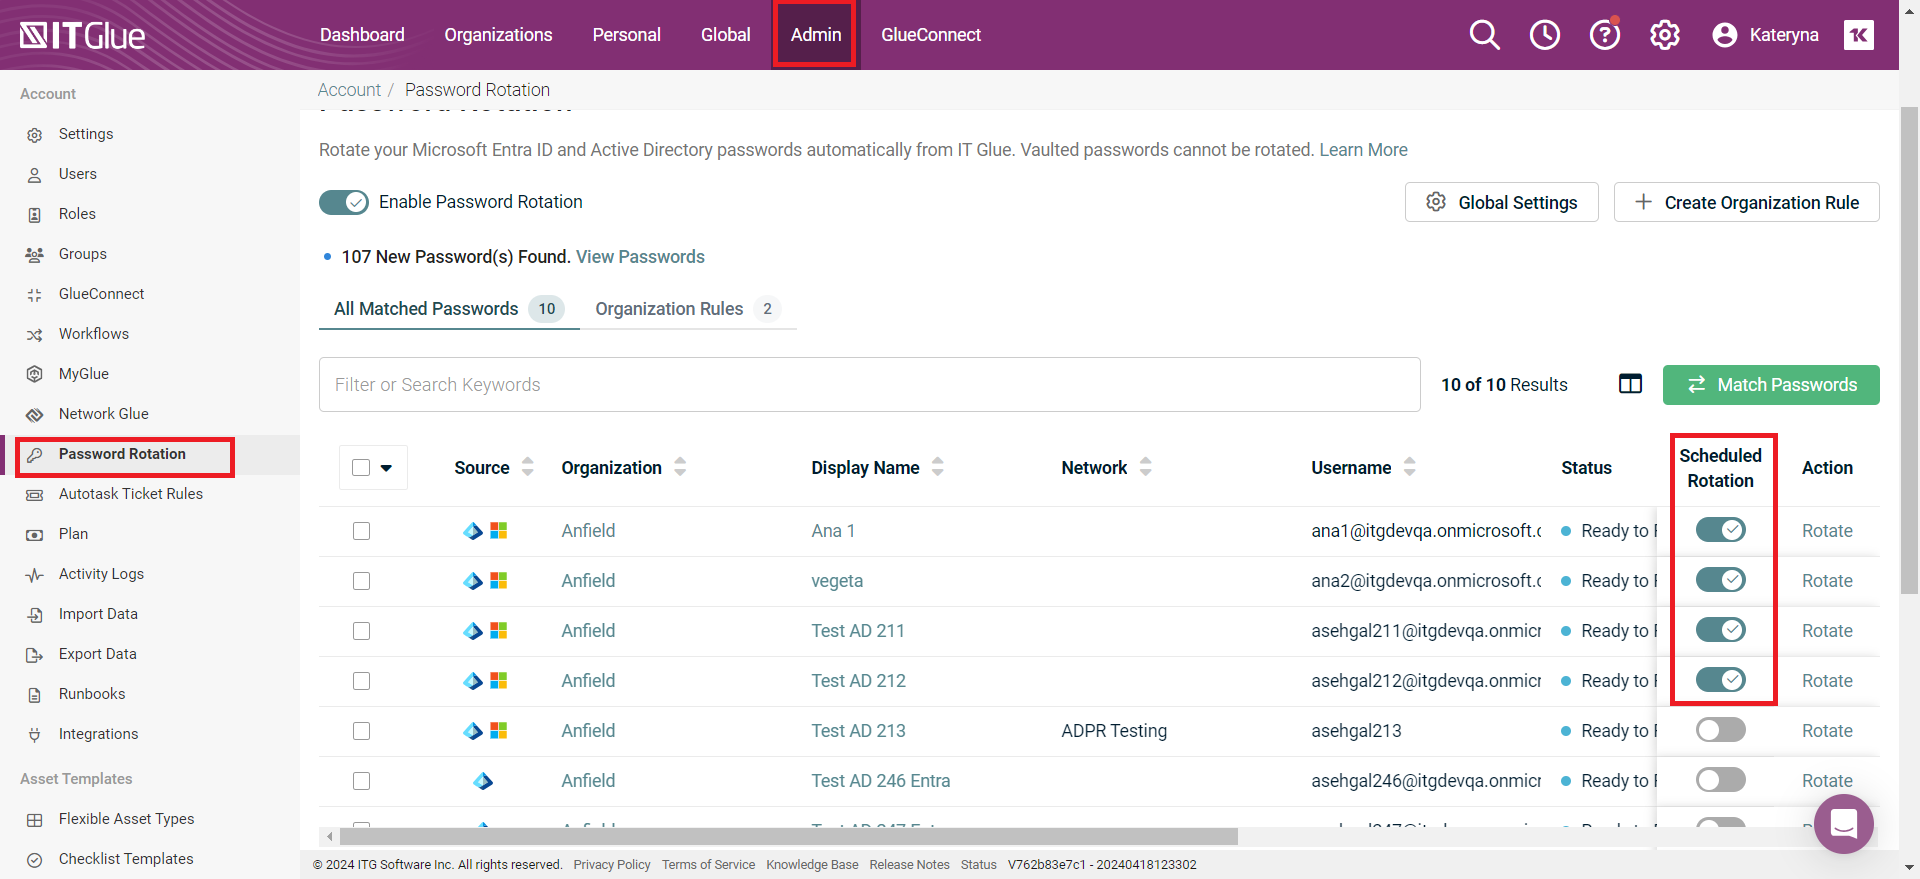Open the search magnifier icon
This screenshot has height=879, width=1920.
[1484, 35]
